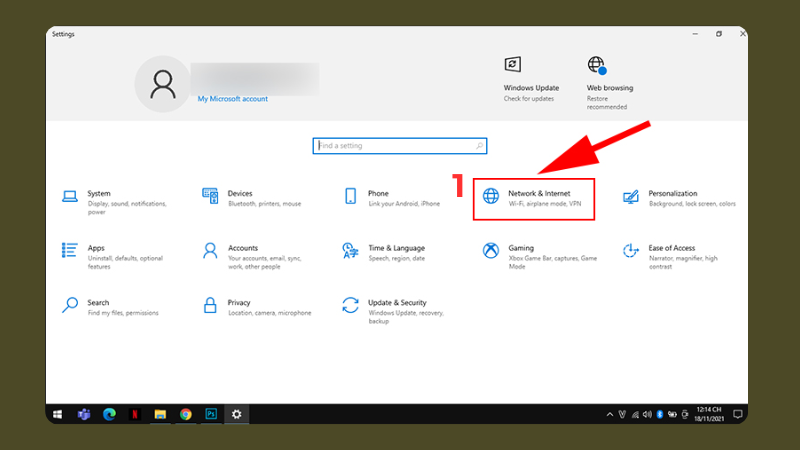Open the My Microsoft account link
The image size is (800, 450).
click(x=233, y=99)
